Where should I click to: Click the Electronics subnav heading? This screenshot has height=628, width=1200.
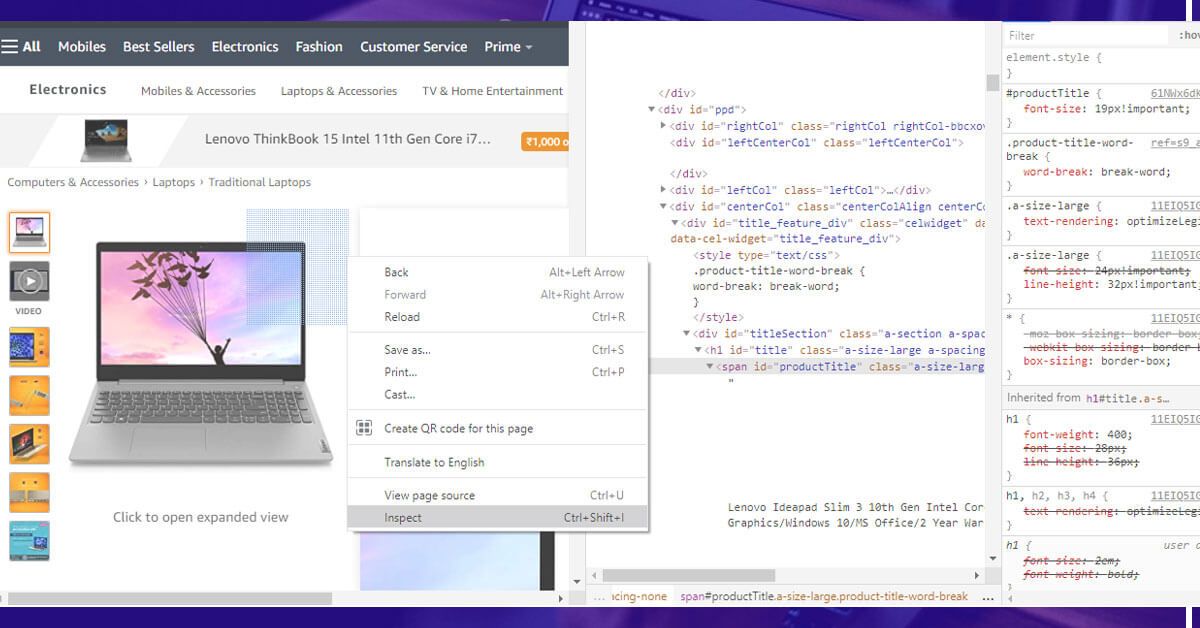pos(67,89)
